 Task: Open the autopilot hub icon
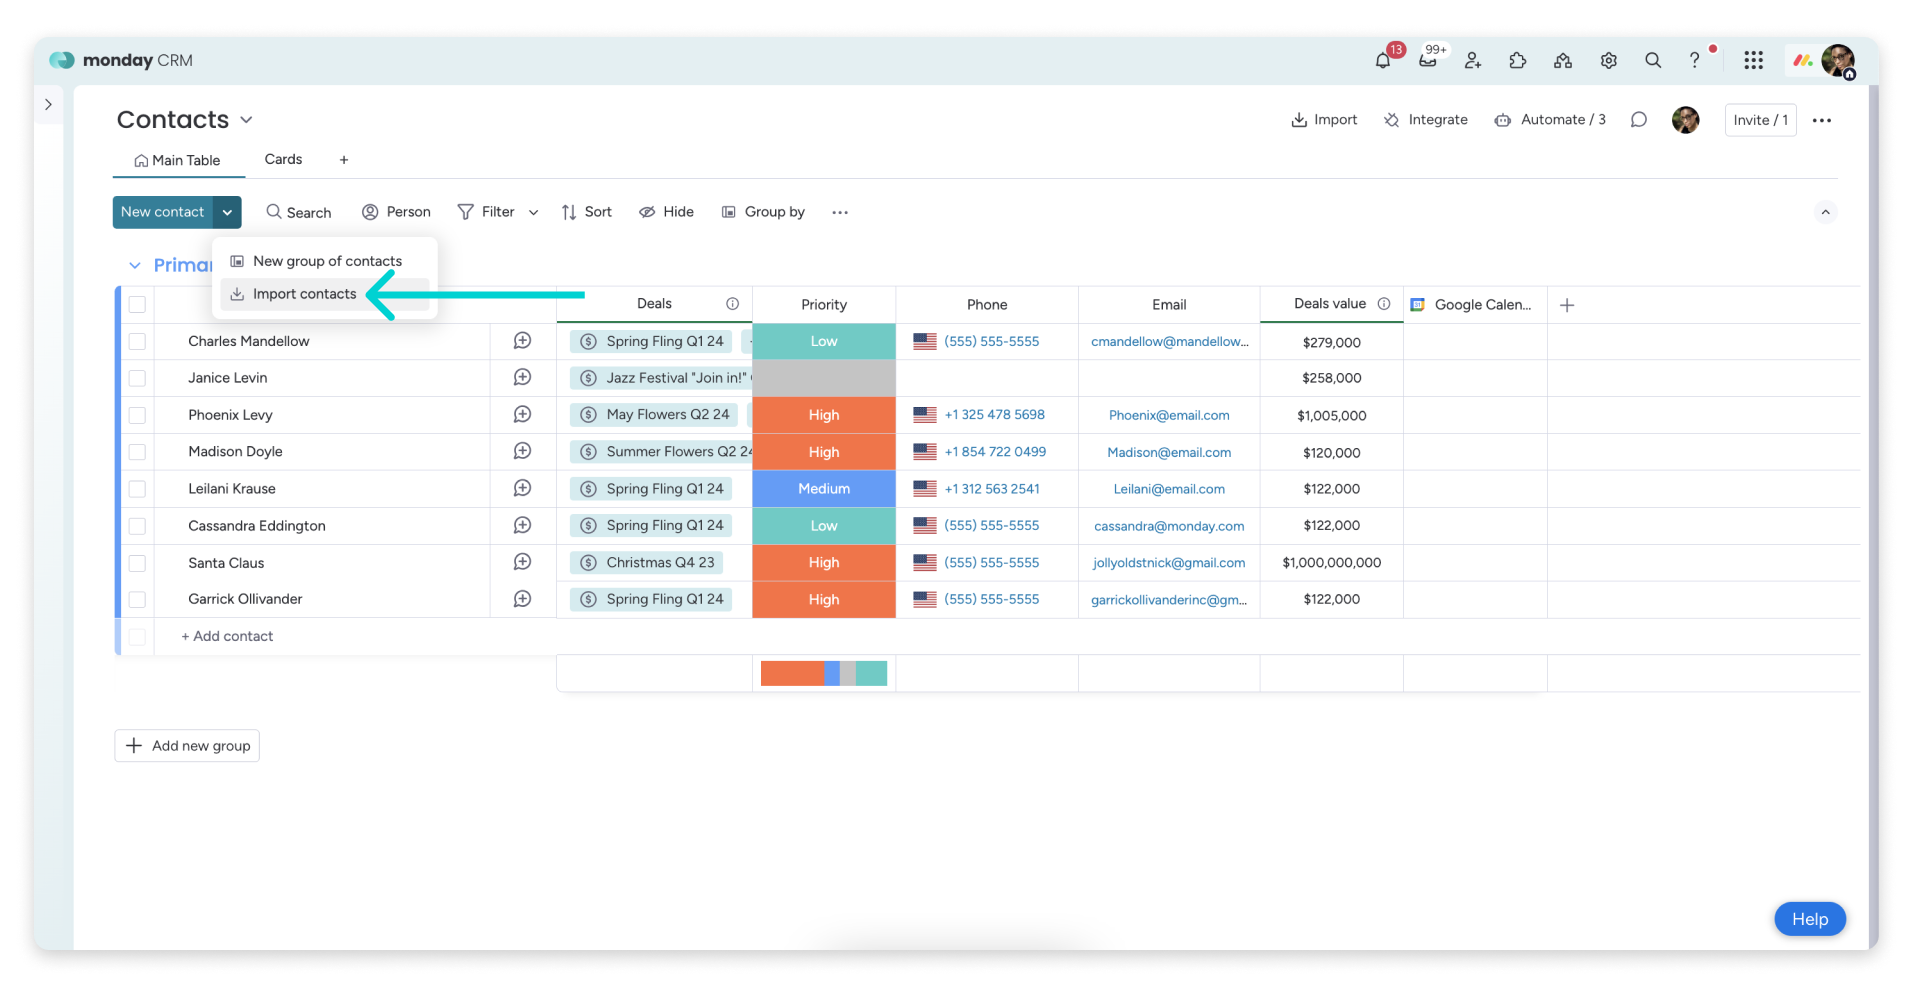pyautogui.click(x=1563, y=60)
